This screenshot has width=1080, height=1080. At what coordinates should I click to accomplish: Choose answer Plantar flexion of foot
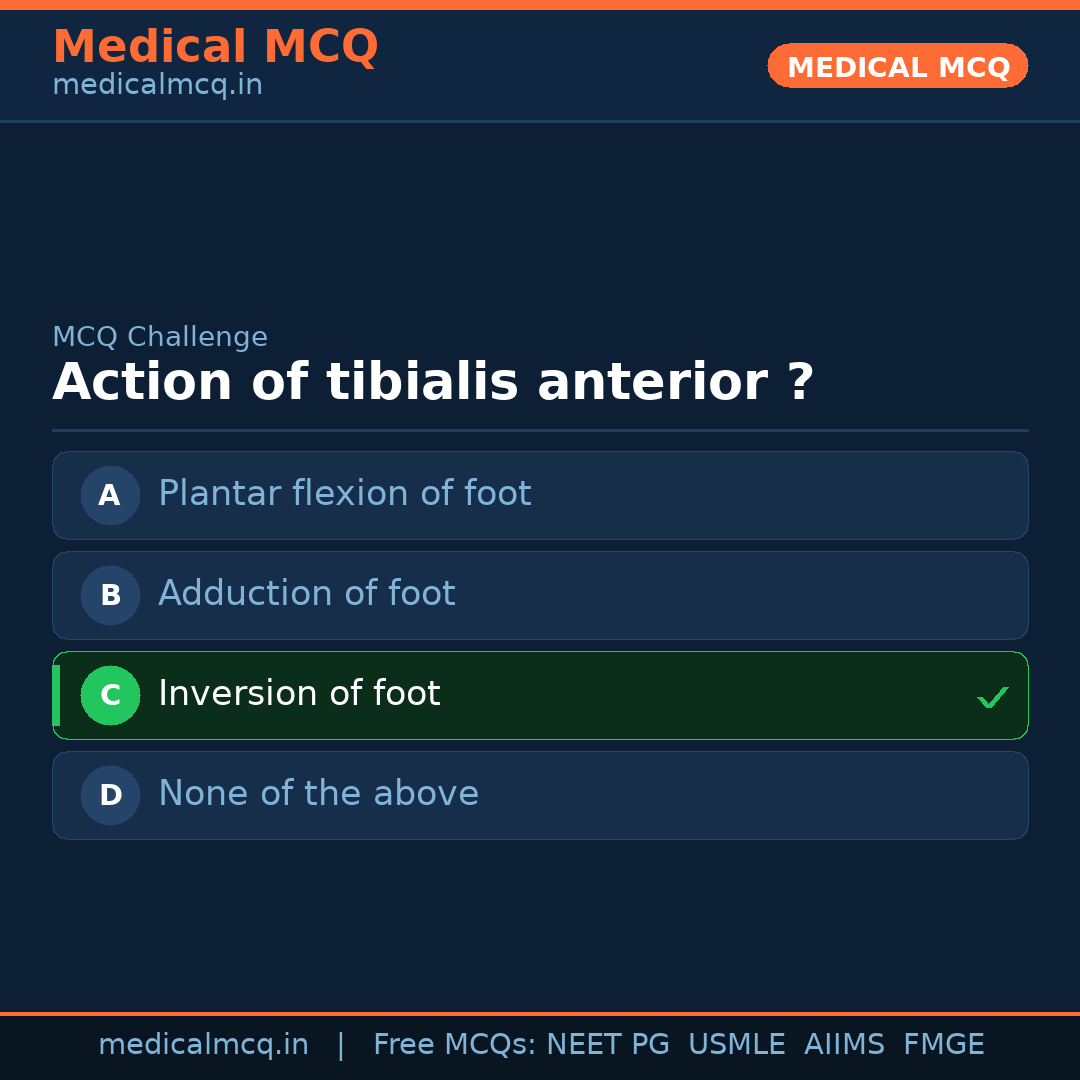344,494
